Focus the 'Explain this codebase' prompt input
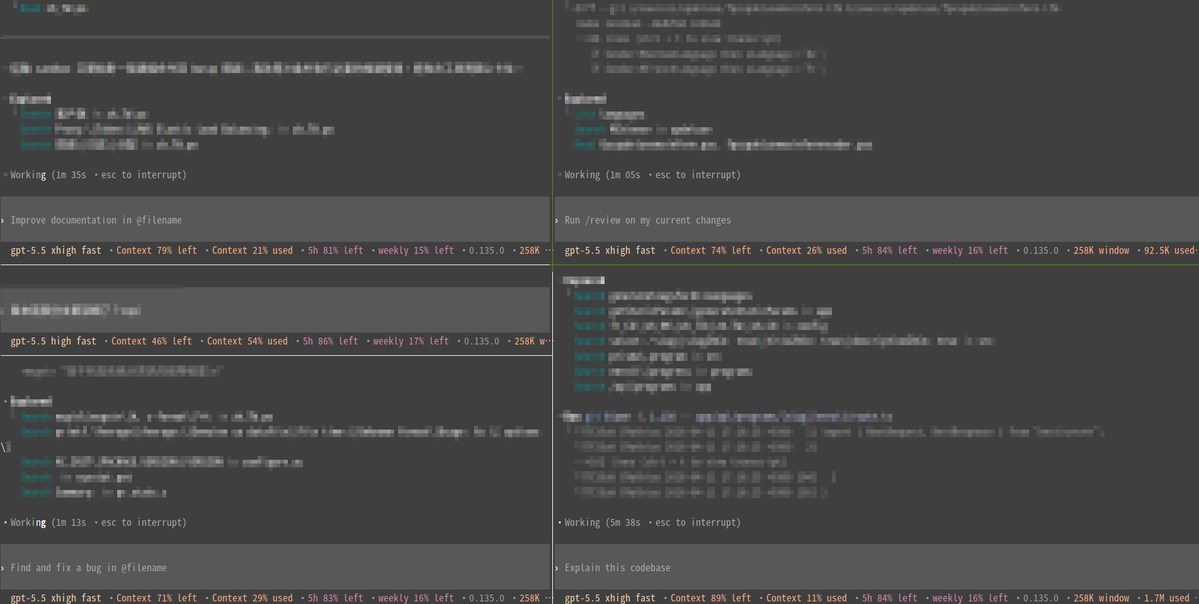This screenshot has height=604, width=1199. 876,568
